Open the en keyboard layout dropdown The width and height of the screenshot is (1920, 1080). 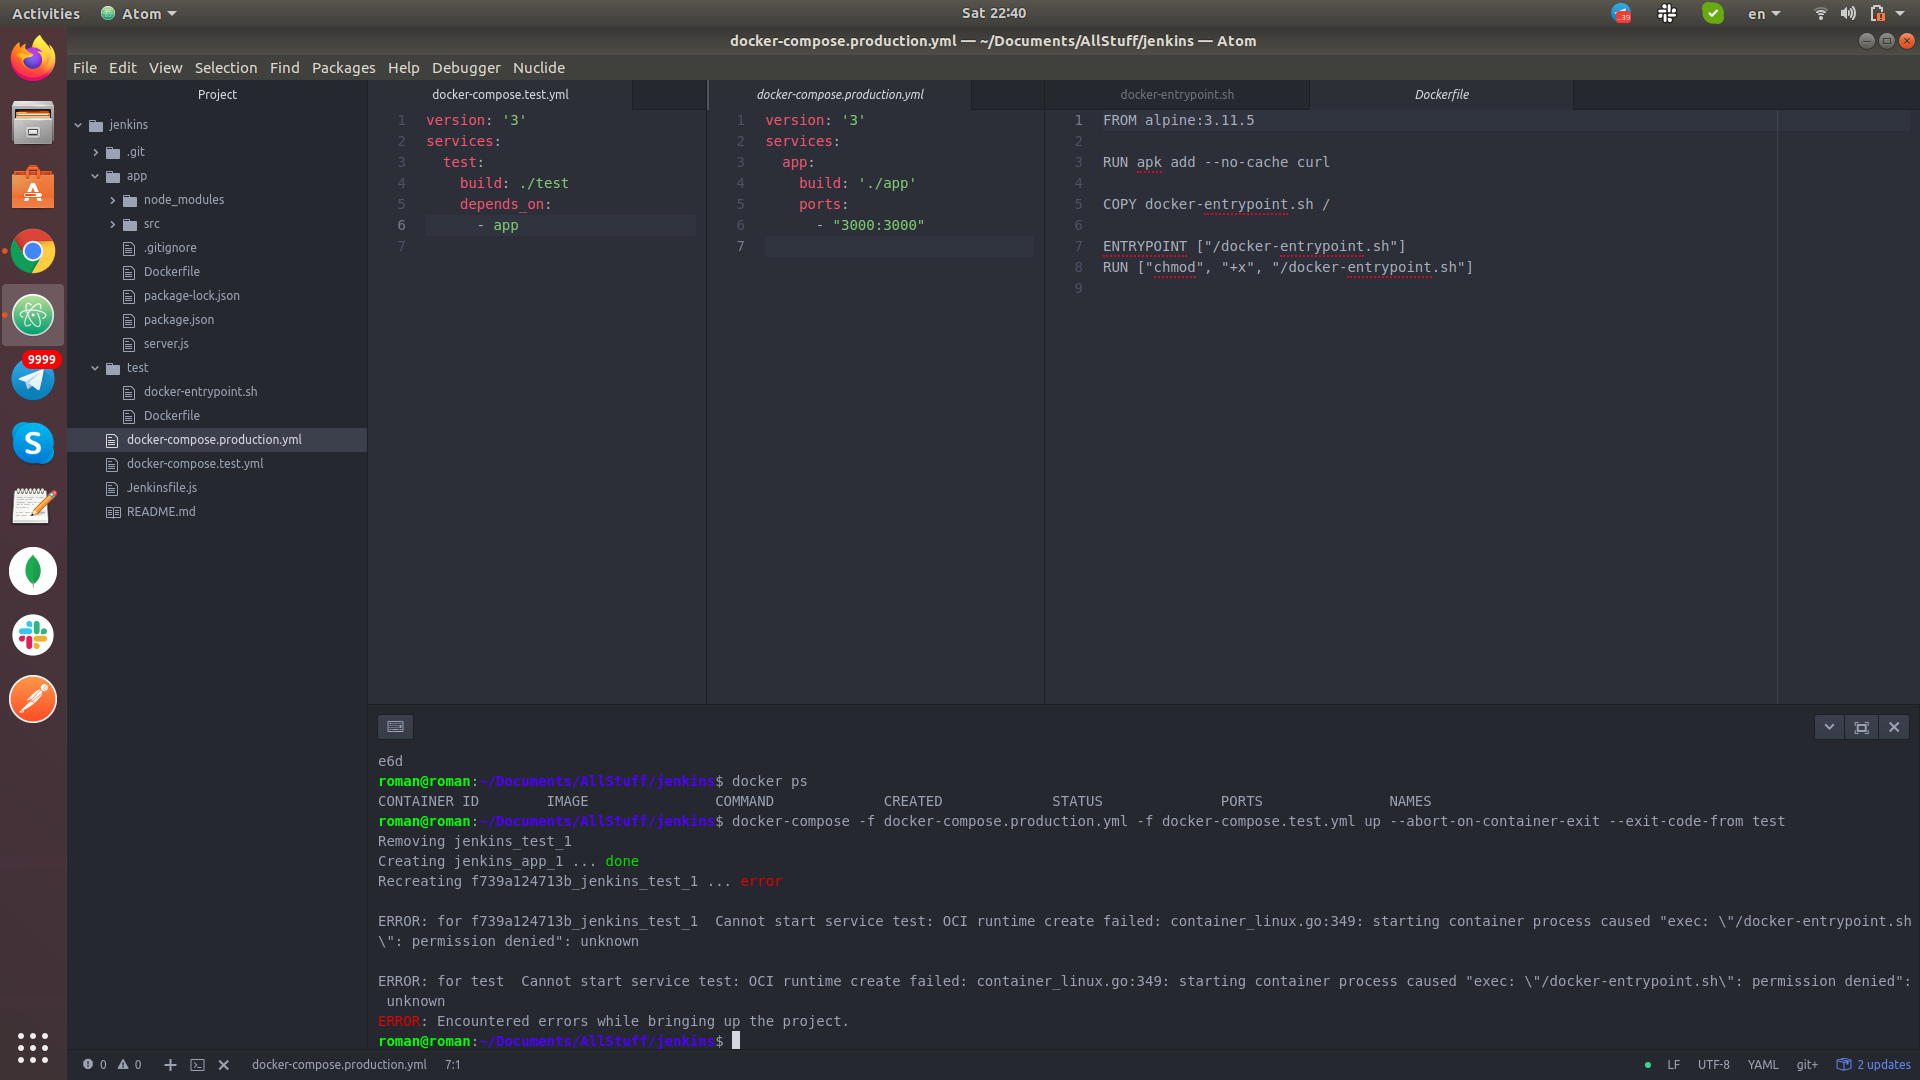point(1764,14)
